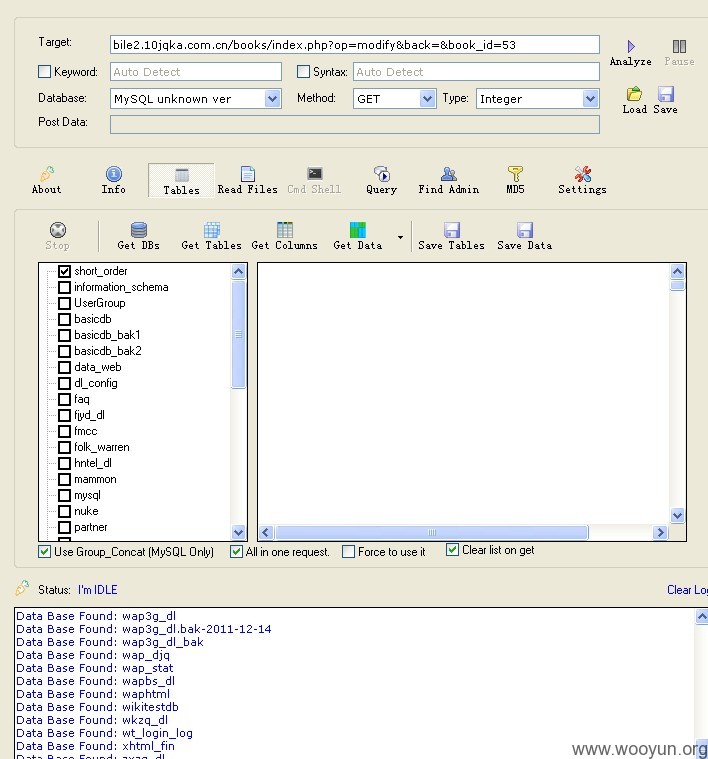The height and width of the screenshot is (759, 708).
Task: Open the Cmd Shell section
Action: pyautogui.click(x=315, y=180)
